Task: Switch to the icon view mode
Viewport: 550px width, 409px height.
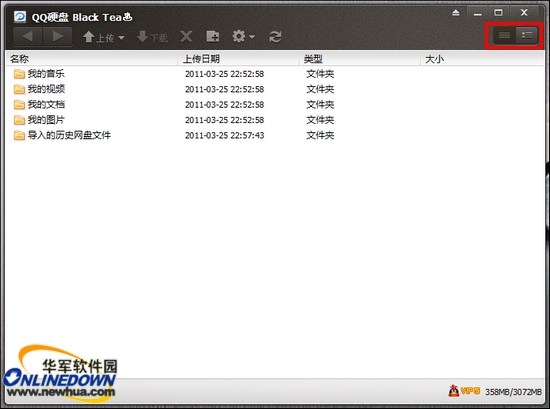Action: tap(504, 35)
